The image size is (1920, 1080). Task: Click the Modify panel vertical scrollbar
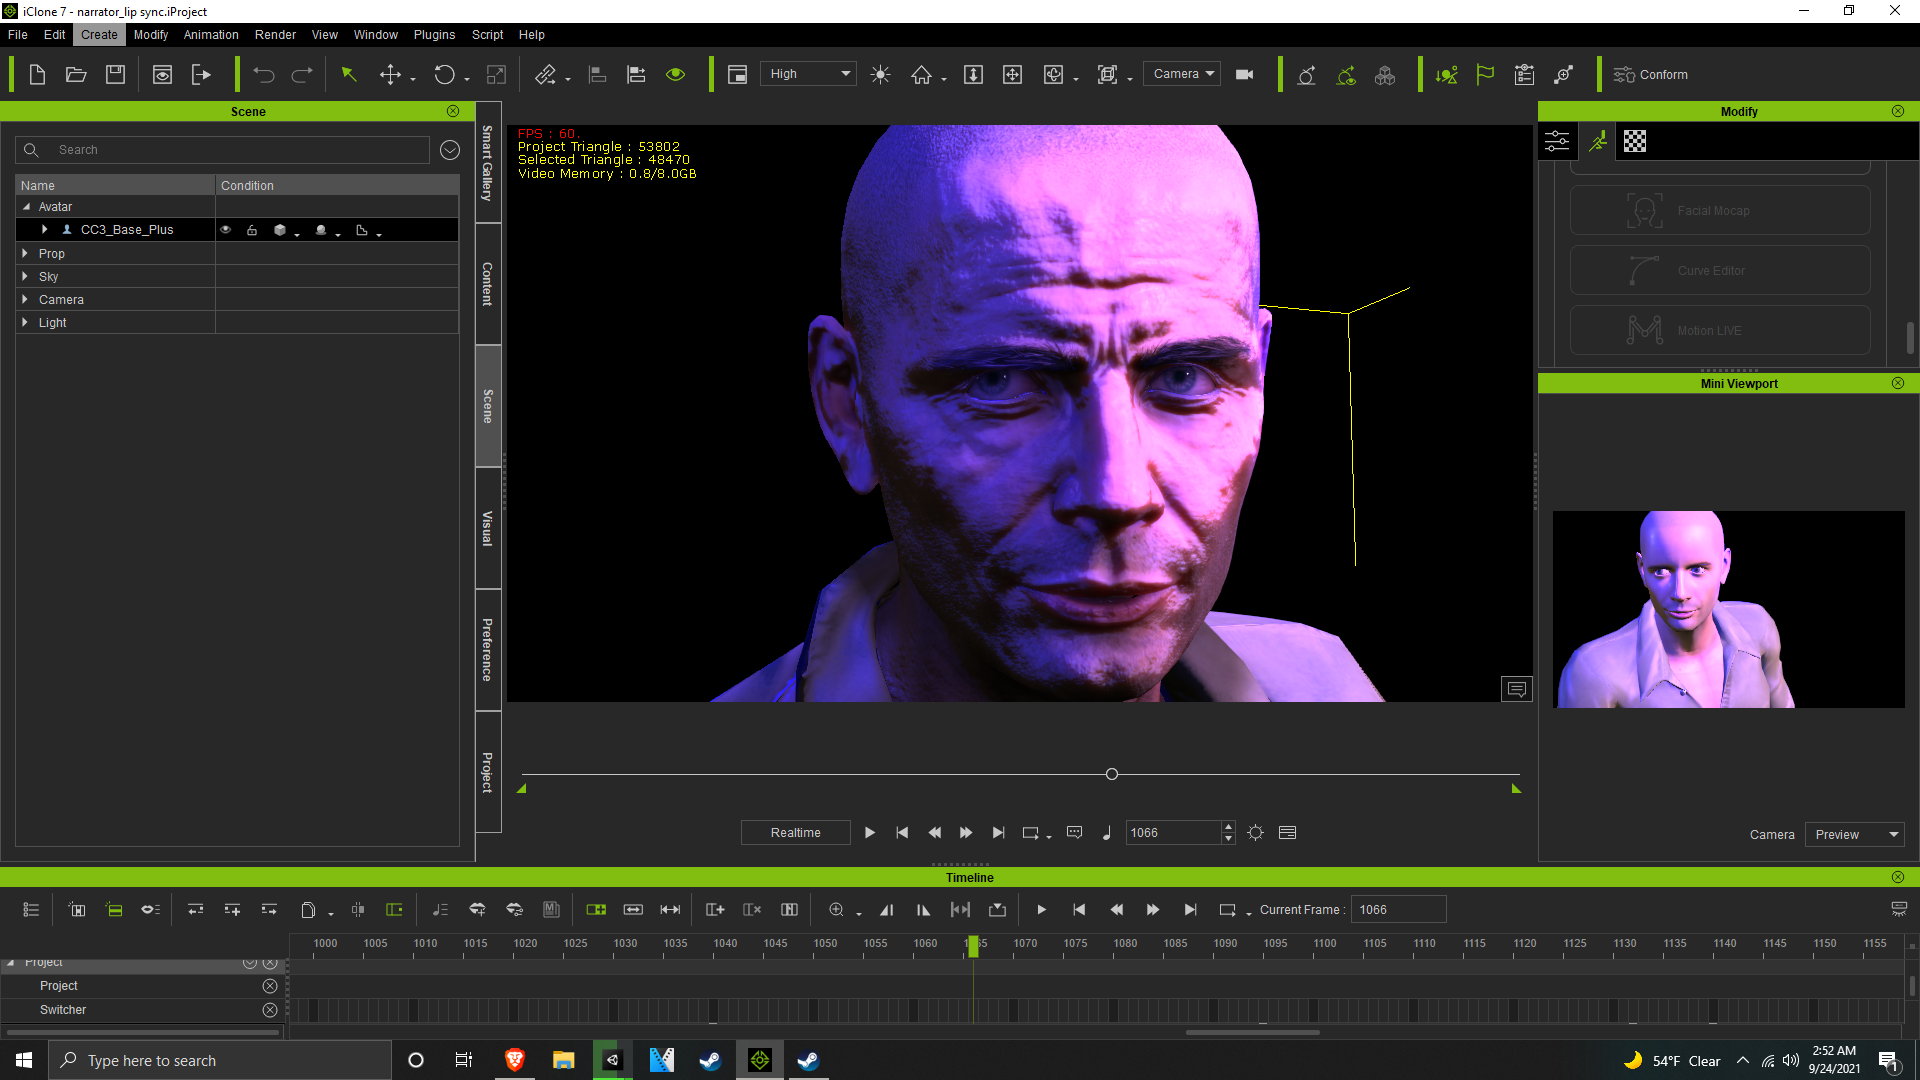pyautogui.click(x=1910, y=337)
